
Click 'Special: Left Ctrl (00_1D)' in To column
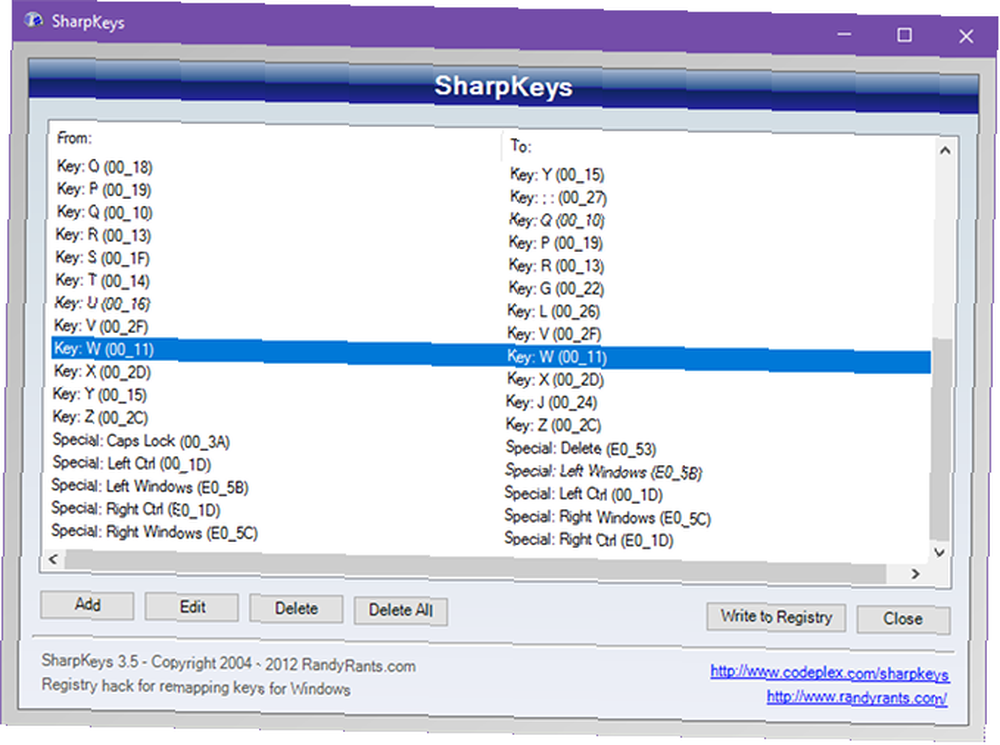(584, 494)
